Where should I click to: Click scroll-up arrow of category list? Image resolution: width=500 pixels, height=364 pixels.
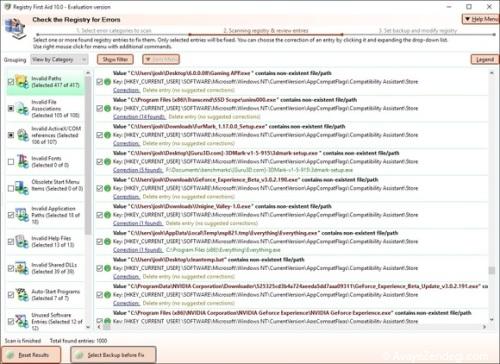88,73
